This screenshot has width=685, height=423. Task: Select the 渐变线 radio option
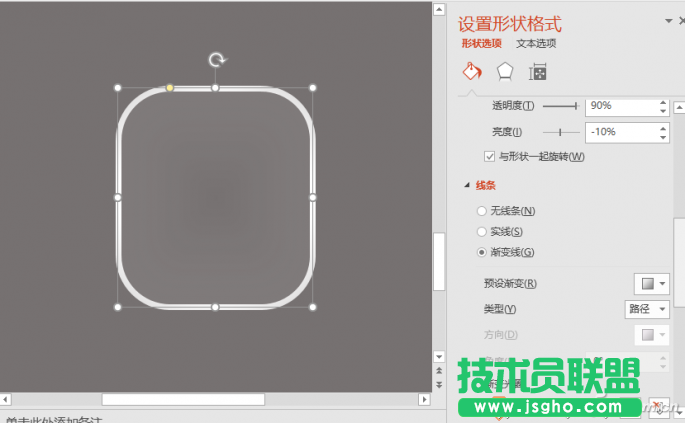[483, 252]
